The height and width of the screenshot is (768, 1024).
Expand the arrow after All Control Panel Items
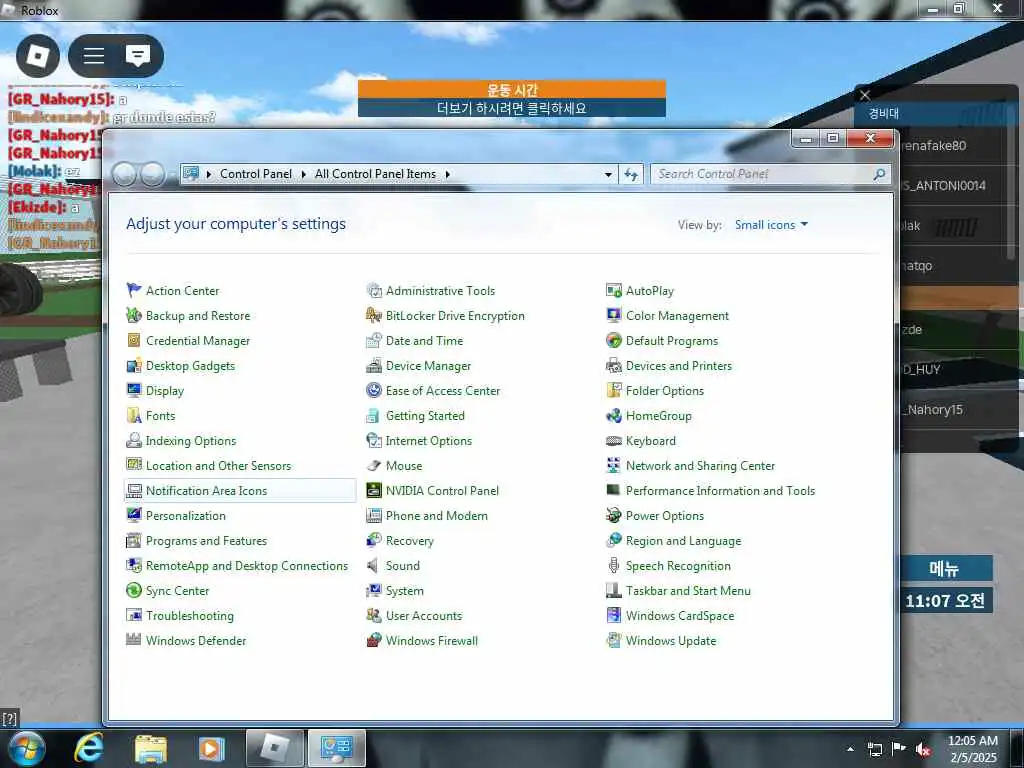(x=447, y=174)
